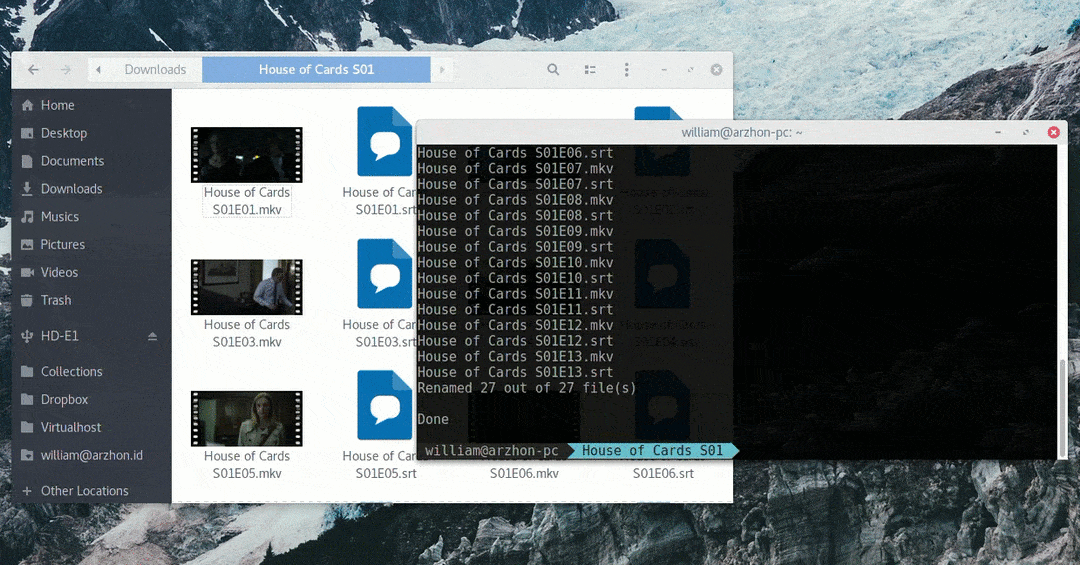Click the 'Renamed 27 out of 27 file(s)' line

527,388
